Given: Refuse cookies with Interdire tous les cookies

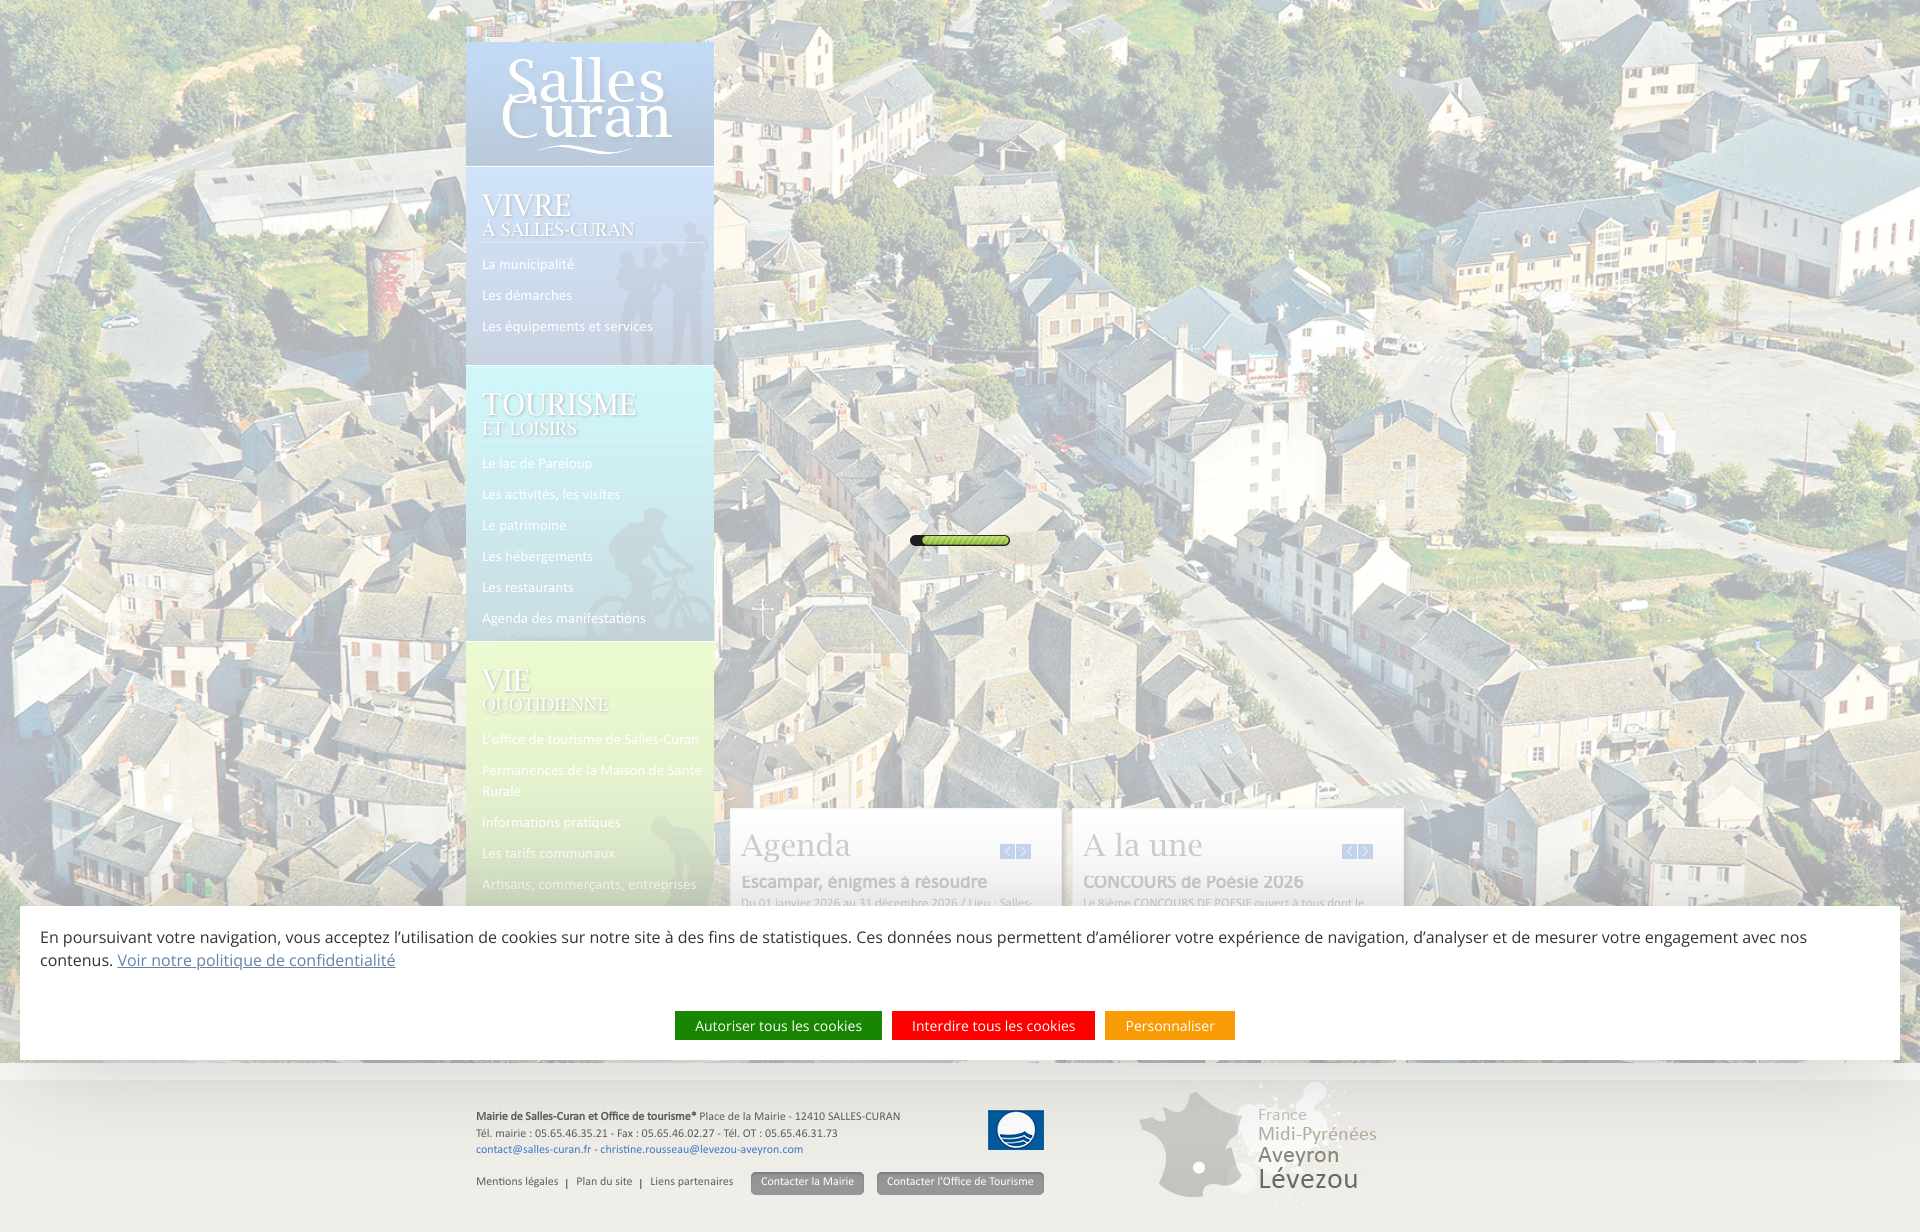Looking at the screenshot, I should click(993, 1026).
